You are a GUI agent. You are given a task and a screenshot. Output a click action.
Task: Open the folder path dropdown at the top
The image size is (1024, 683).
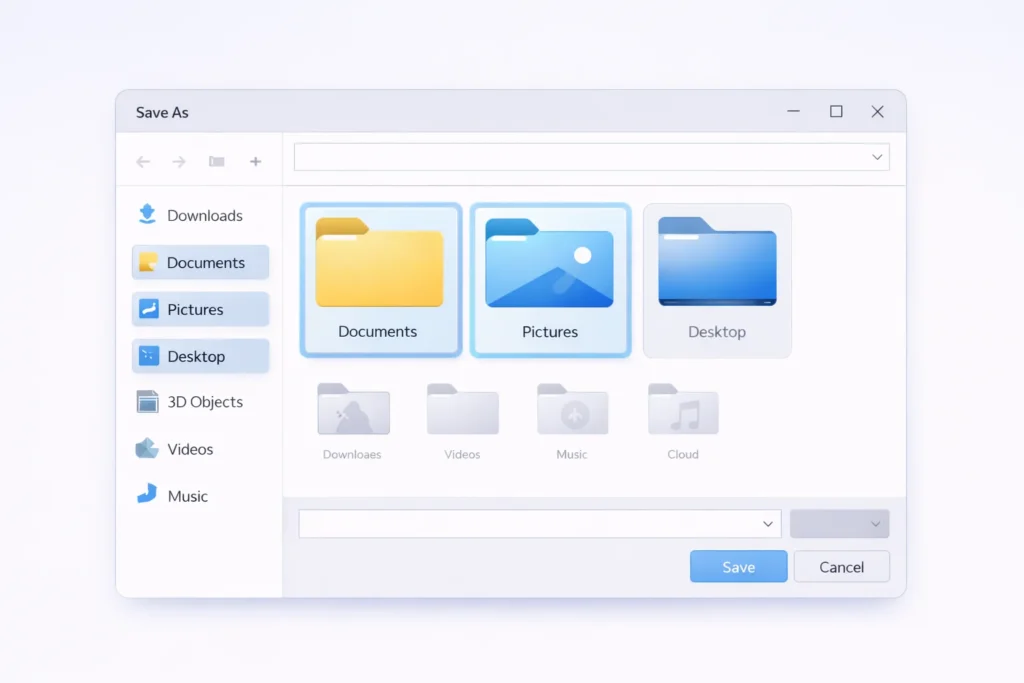(876, 156)
